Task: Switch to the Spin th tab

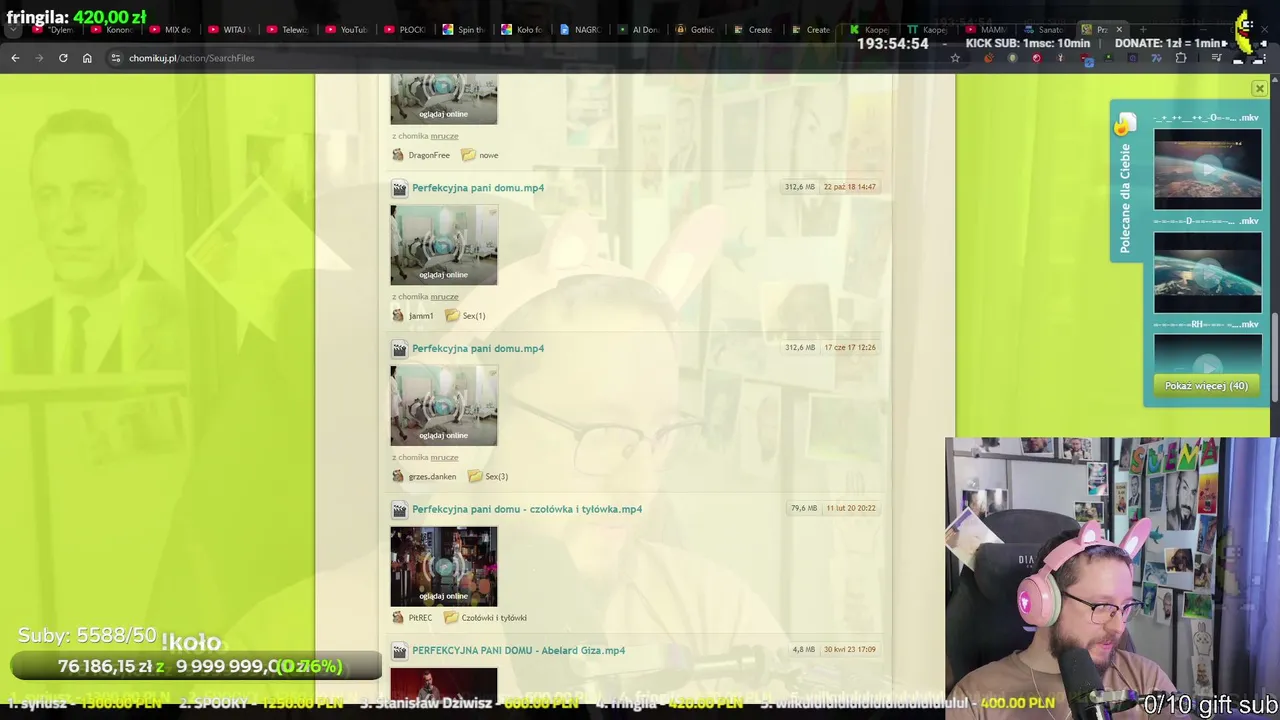Action: click(463, 30)
